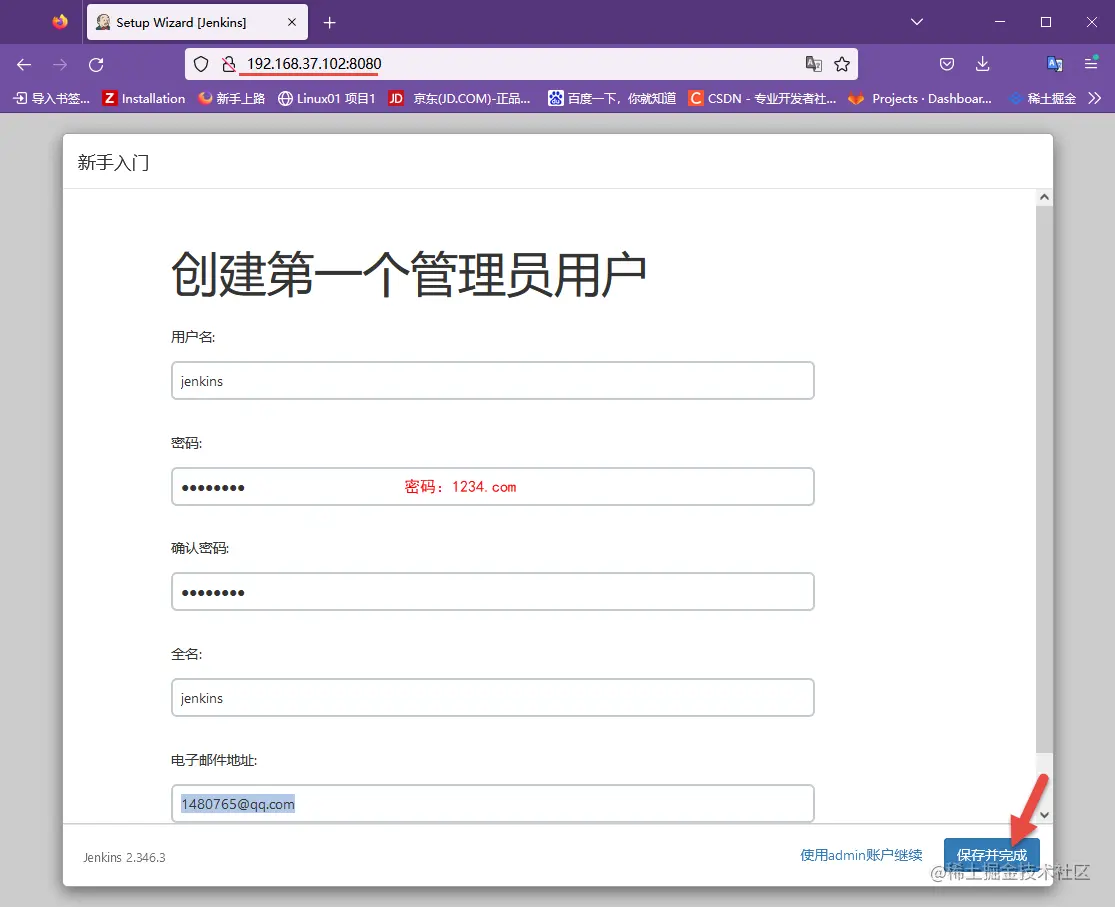The width and height of the screenshot is (1115, 907).
Task: Open the 稀土掘金 bookmark
Action: [1042, 98]
